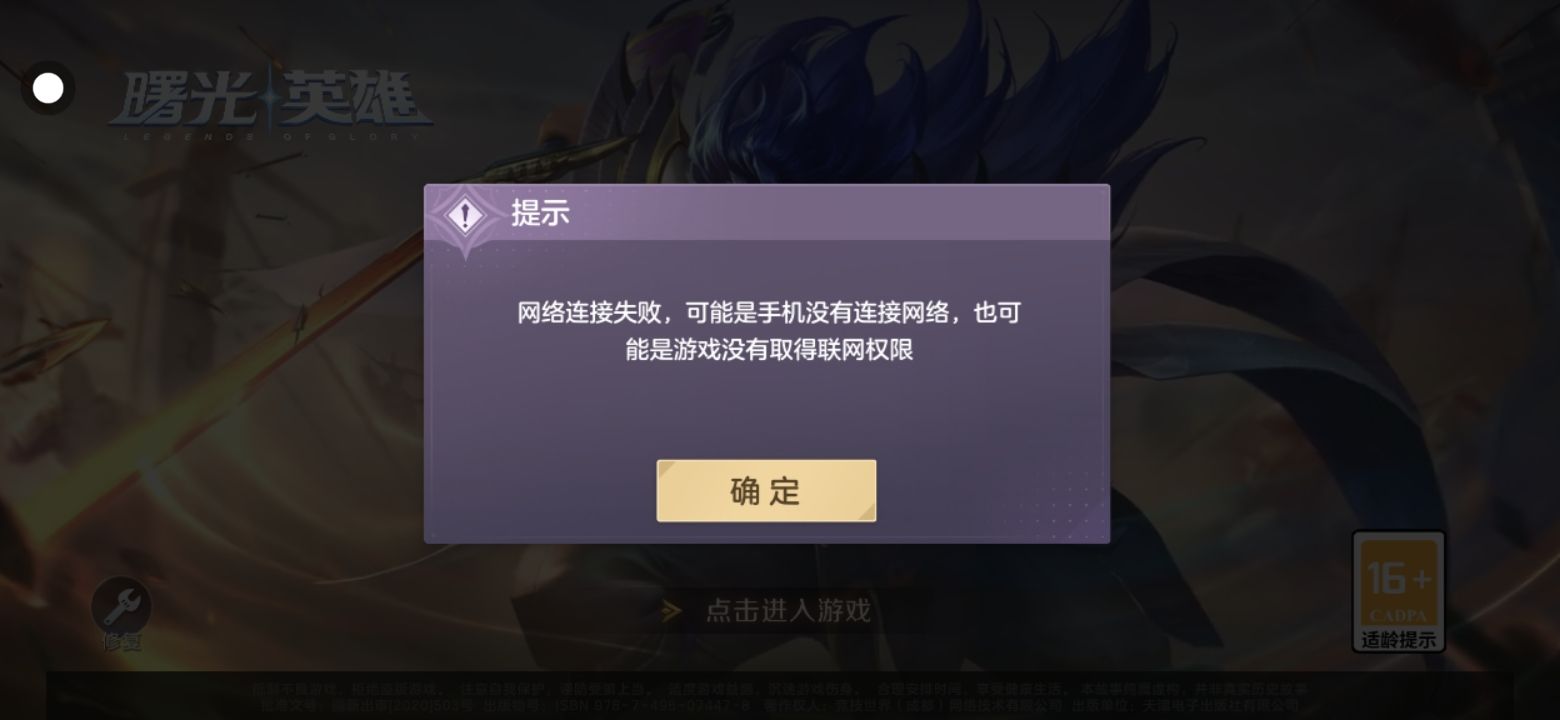Click the LEGENDS OF GLORY subtitle text
Screen dimensions: 1560x720
tap(270, 135)
